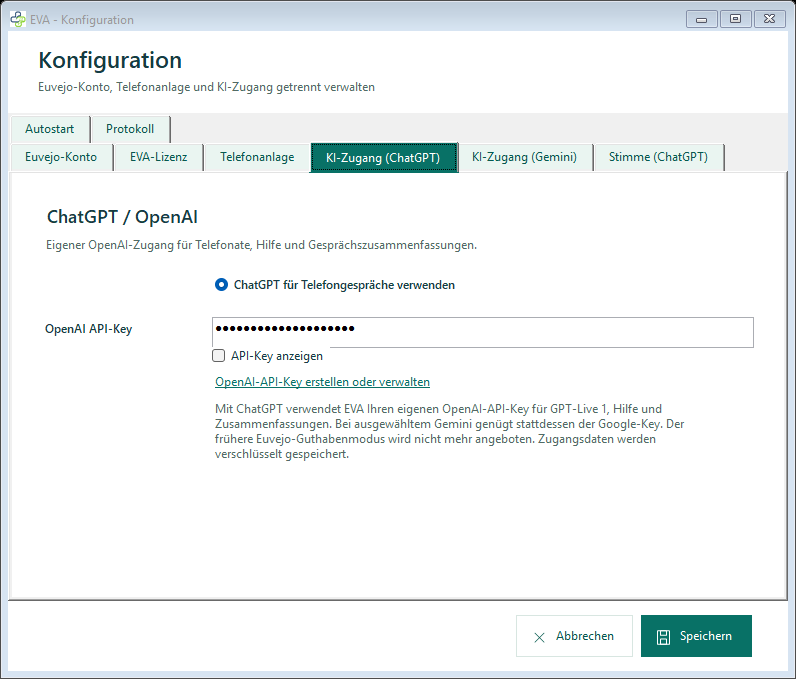Open the Stimme (ChatGPT) tab

[x=658, y=157]
